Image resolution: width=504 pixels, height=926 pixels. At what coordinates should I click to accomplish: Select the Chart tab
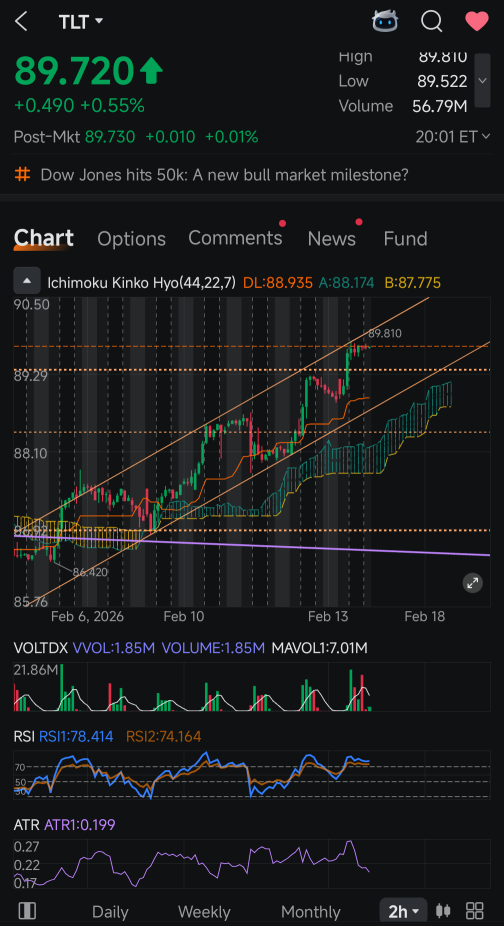(x=44, y=238)
